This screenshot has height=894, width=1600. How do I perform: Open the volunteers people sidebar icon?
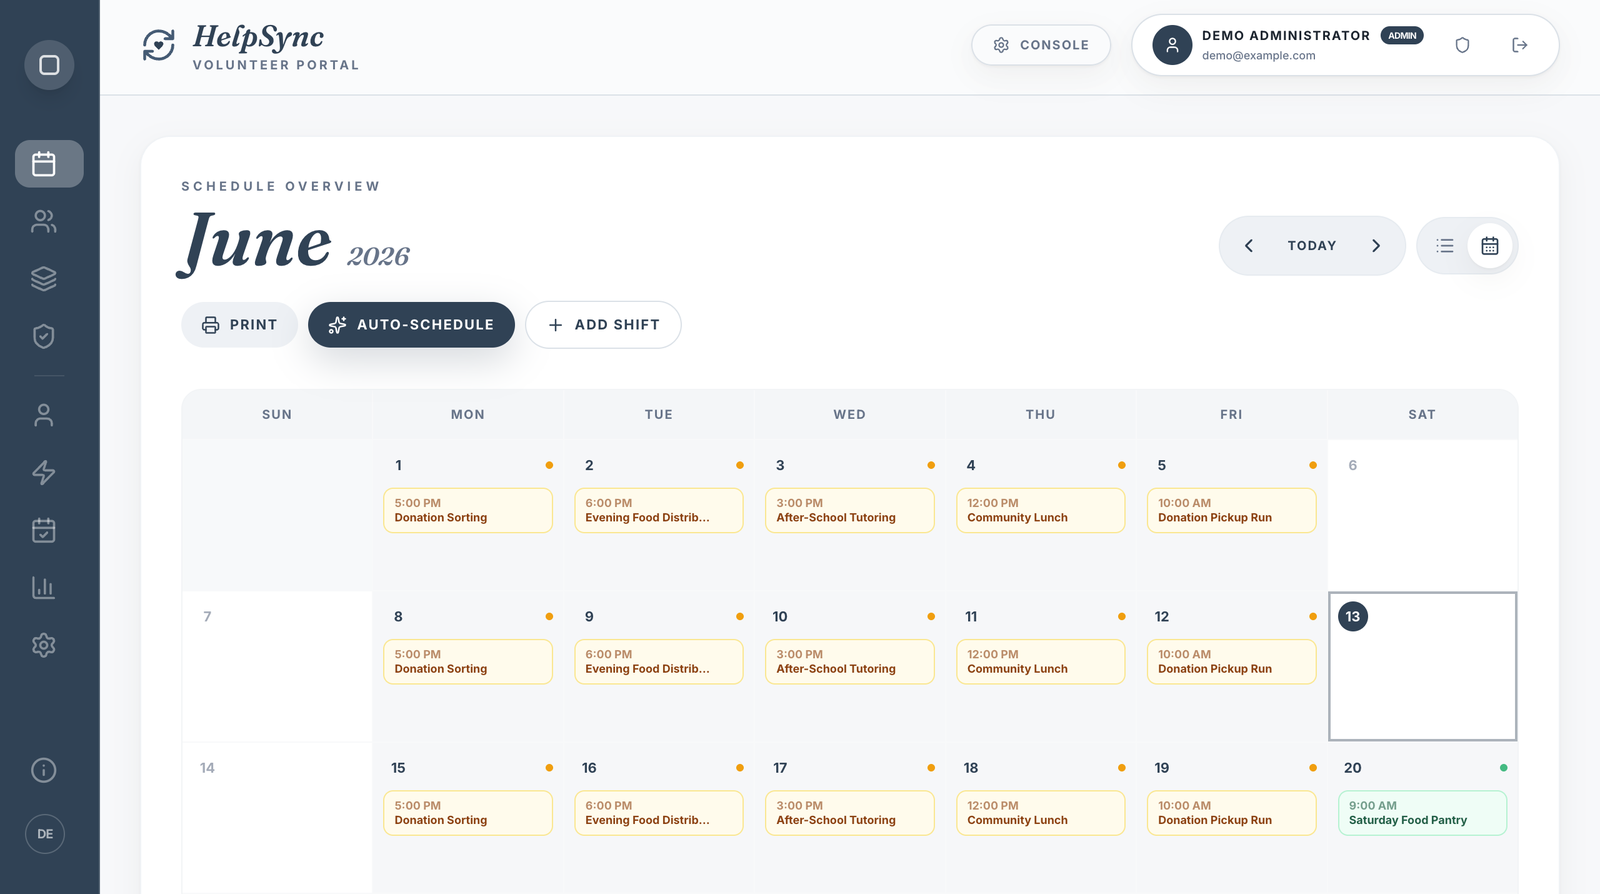pos(44,221)
